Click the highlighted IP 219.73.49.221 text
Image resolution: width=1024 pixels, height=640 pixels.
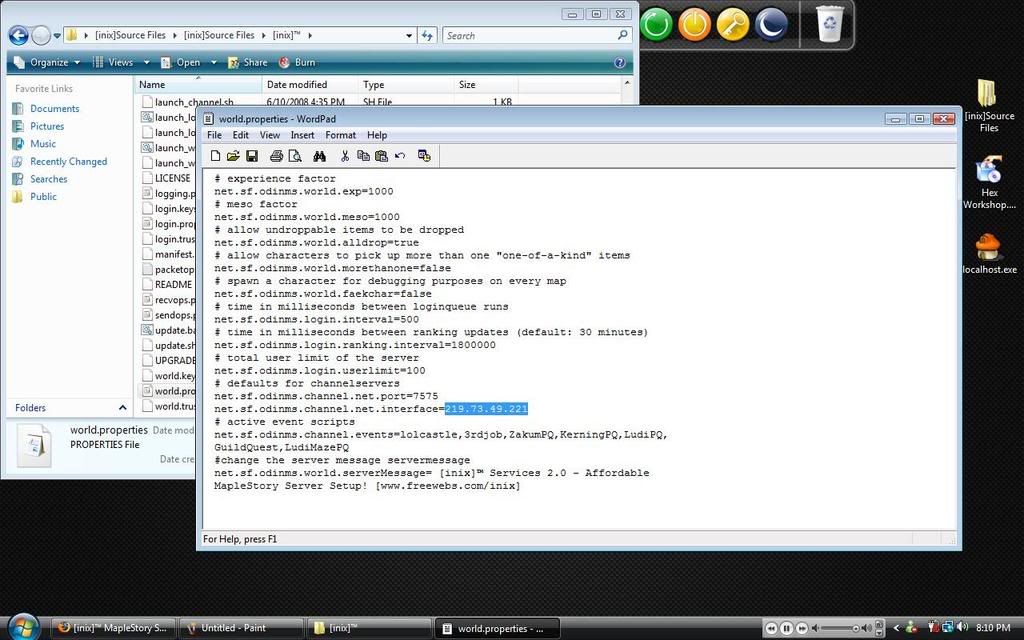point(486,409)
